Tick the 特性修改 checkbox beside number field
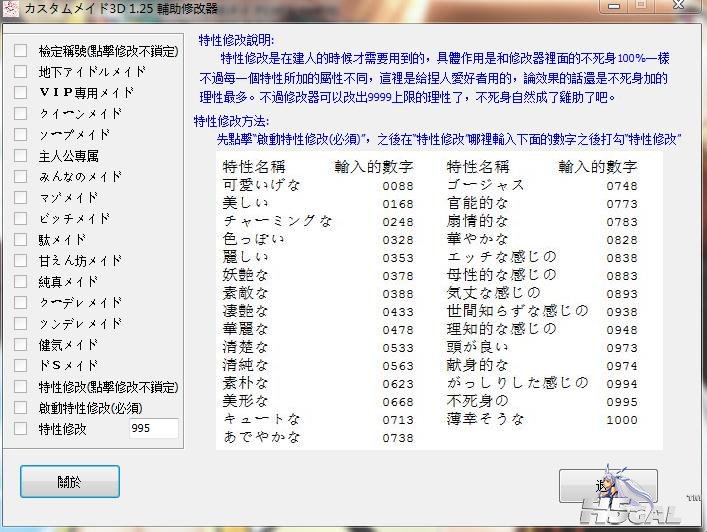This screenshot has width=707, height=532. point(20,428)
